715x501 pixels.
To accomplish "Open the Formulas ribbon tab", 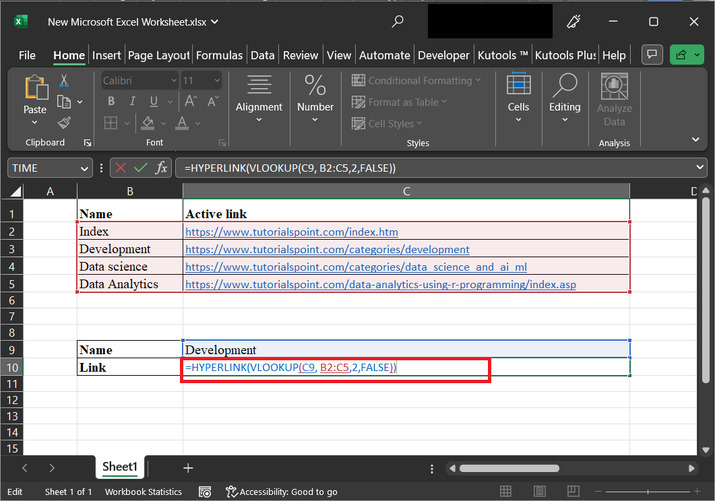I will pyautogui.click(x=219, y=55).
